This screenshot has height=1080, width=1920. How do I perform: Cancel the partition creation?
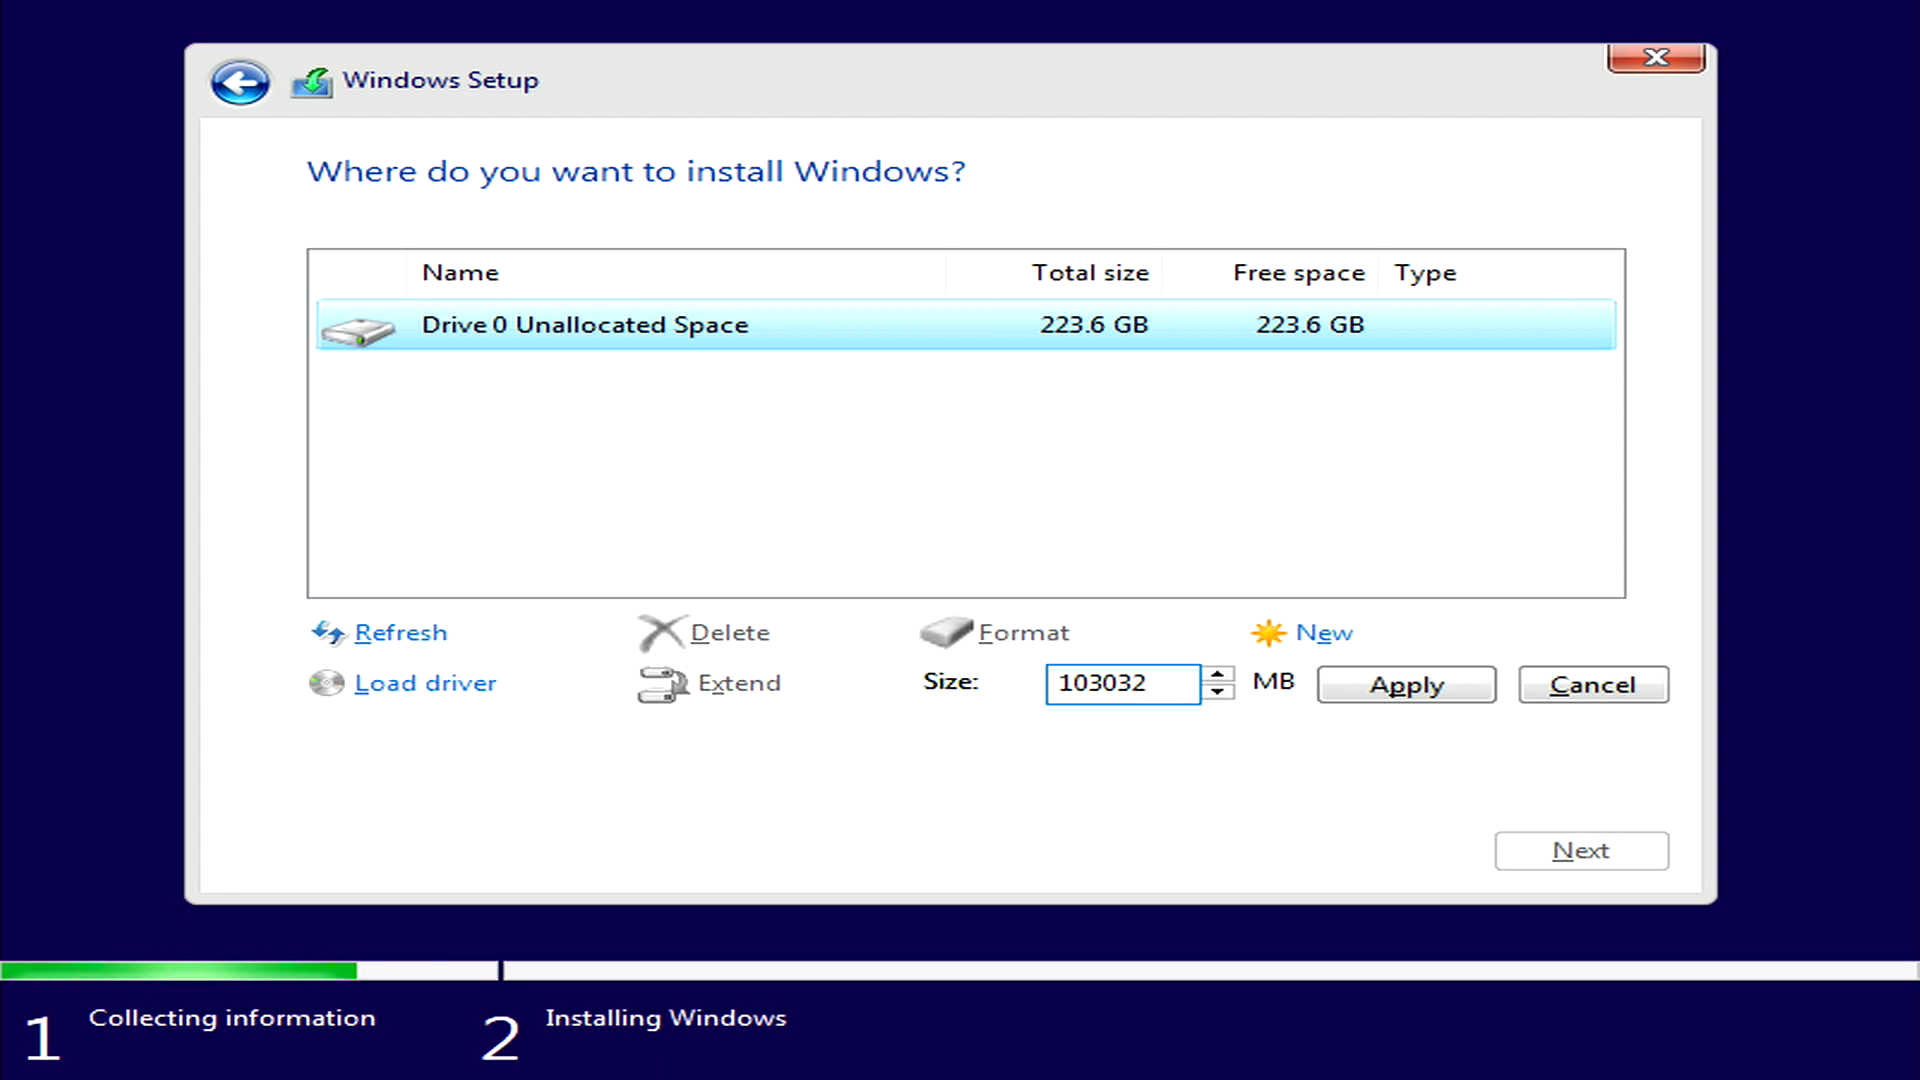[x=1593, y=685]
